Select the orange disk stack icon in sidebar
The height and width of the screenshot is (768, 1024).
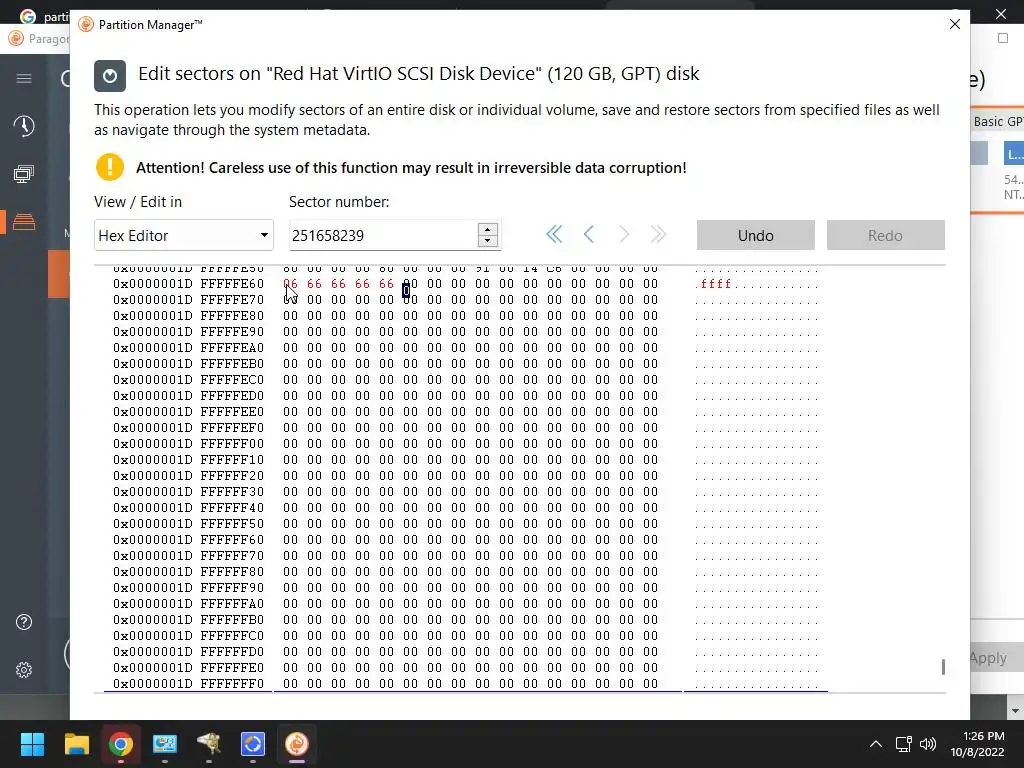[24, 221]
